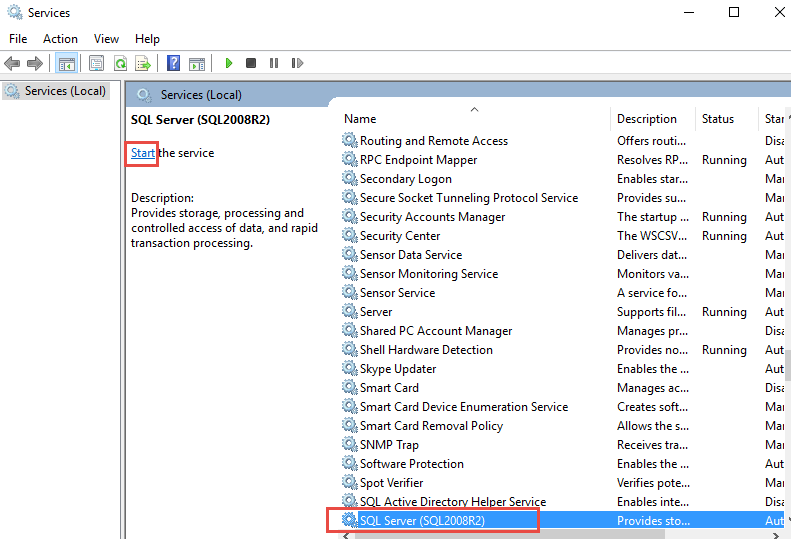Toggle the Show/Hide Action Pane icon

(197, 64)
